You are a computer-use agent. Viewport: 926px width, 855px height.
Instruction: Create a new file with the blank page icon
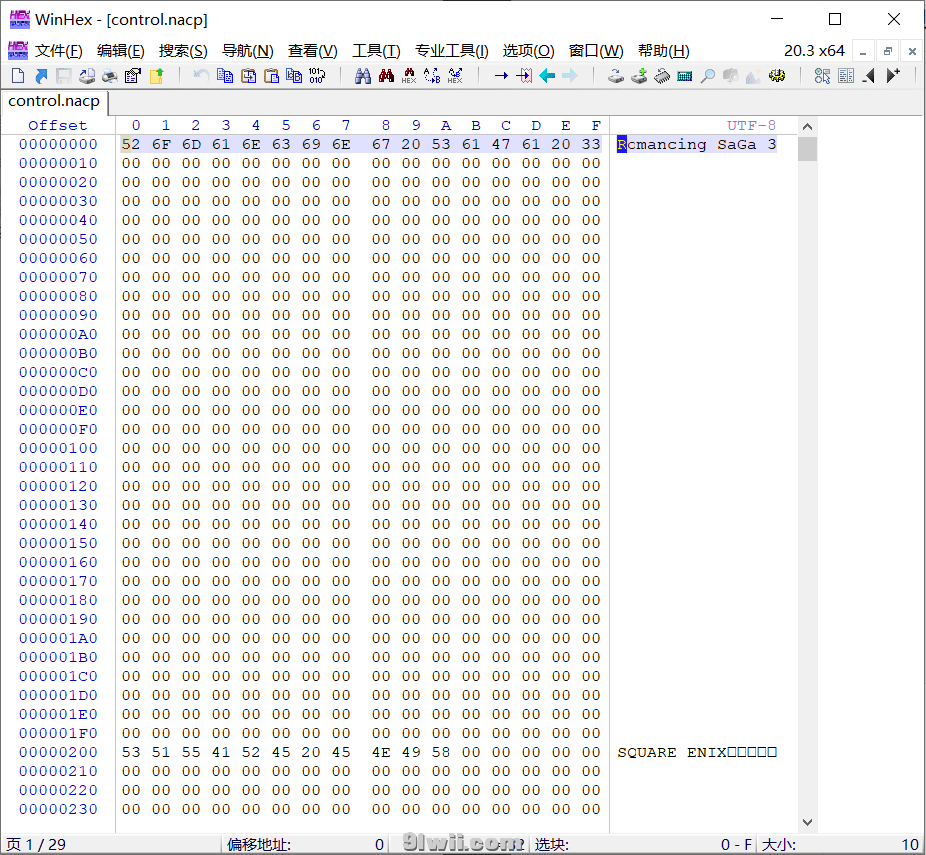coord(18,76)
